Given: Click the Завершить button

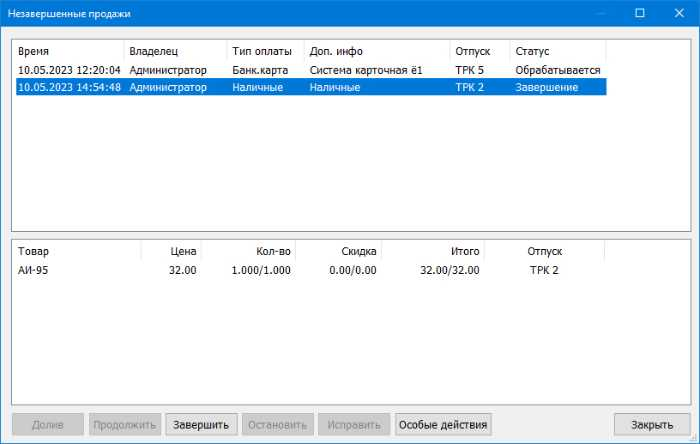Looking at the screenshot, I should (202, 424).
